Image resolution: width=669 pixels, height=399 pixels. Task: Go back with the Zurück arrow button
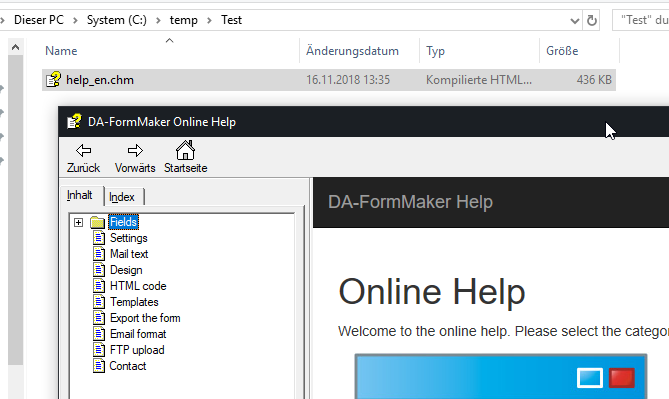(83, 158)
